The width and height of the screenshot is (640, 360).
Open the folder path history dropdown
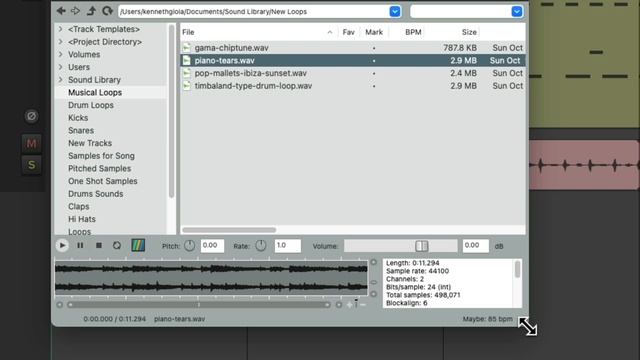coord(395,11)
